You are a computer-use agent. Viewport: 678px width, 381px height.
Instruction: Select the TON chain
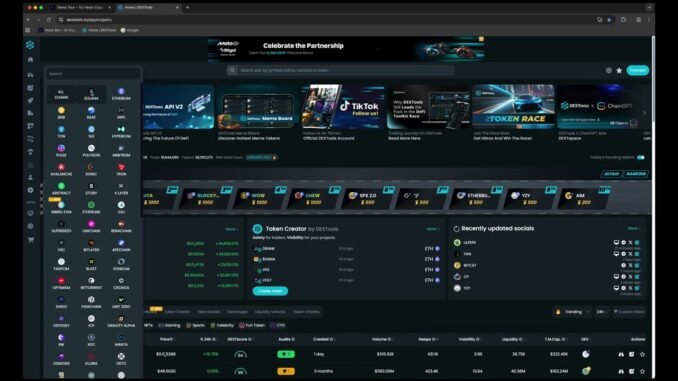tap(61, 132)
